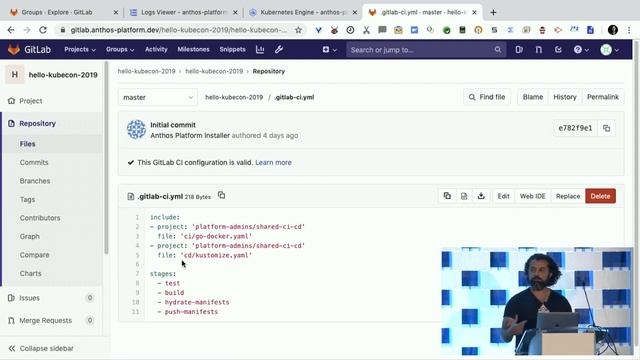
Task: Go to Activity page
Action: pyautogui.click(x=156, y=49)
